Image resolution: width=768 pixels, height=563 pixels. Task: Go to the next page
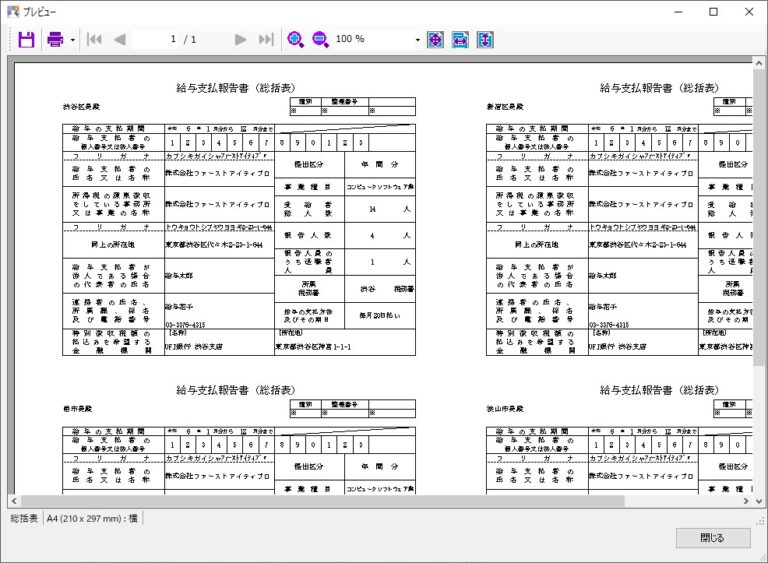point(240,39)
